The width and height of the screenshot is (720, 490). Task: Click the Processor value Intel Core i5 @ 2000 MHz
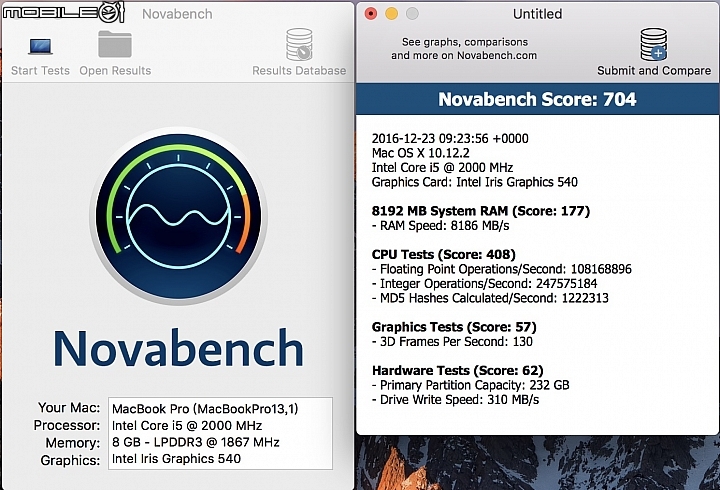(x=187, y=426)
